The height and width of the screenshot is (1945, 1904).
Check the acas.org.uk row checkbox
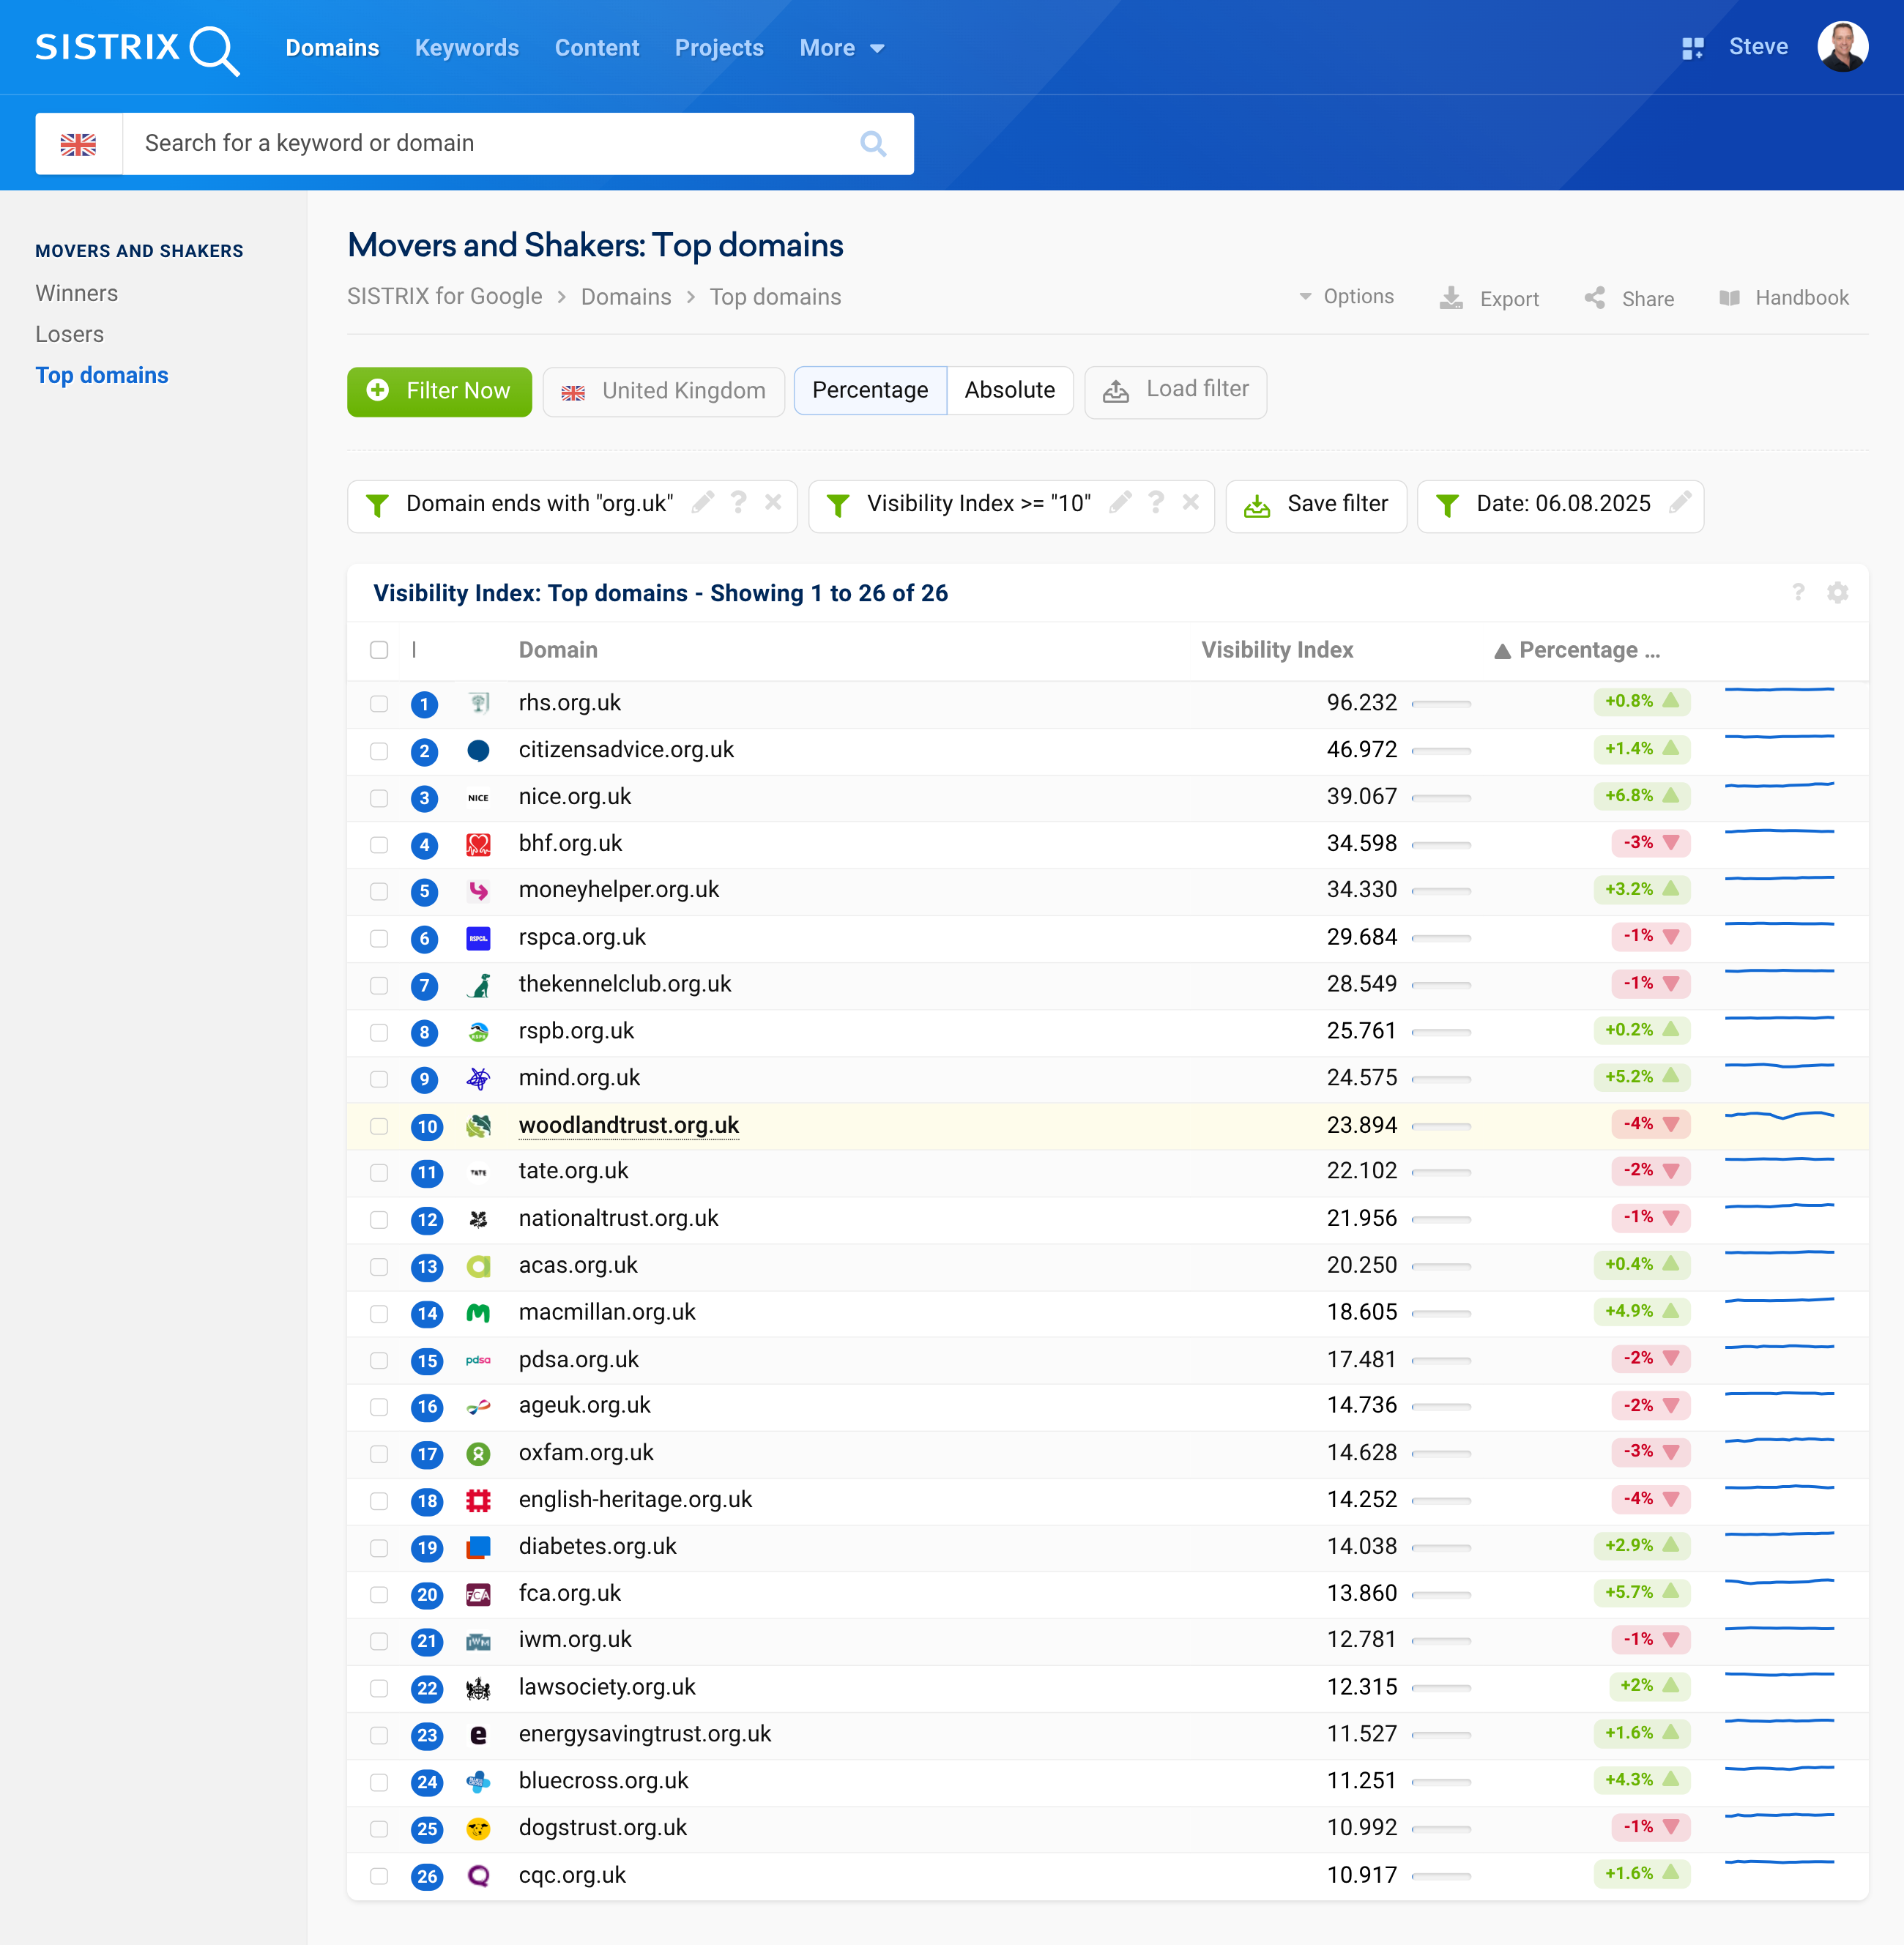pyautogui.click(x=379, y=1266)
